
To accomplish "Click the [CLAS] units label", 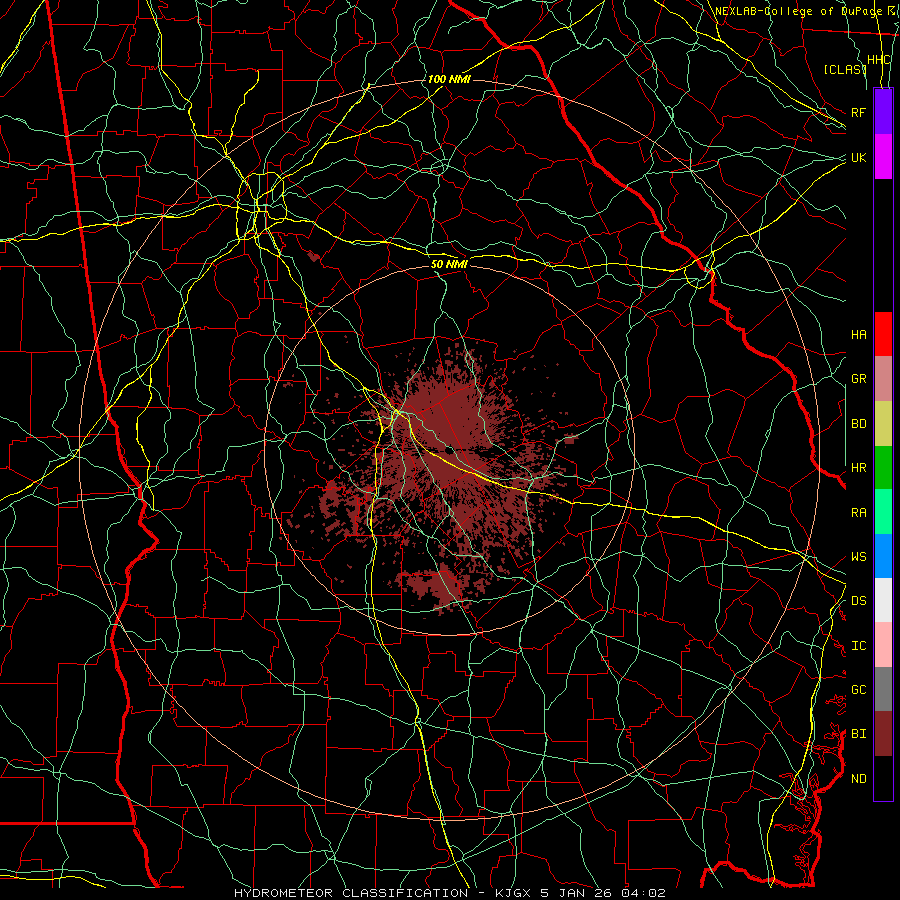I will tap(845, 69).
